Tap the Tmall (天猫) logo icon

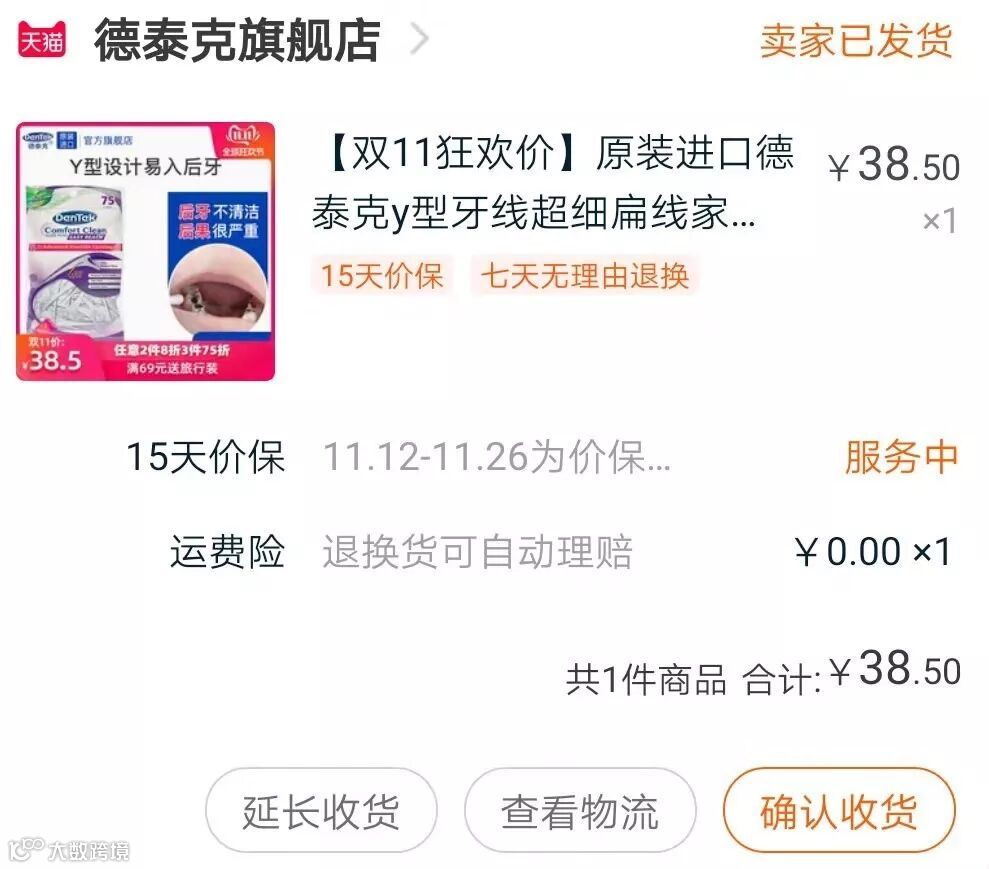click(x=42, y=39)
